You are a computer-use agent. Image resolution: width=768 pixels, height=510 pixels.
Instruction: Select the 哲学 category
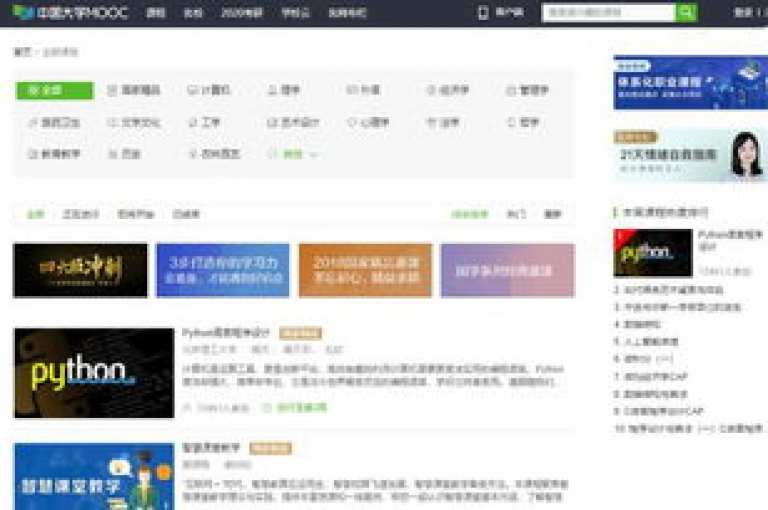(524, 122)
